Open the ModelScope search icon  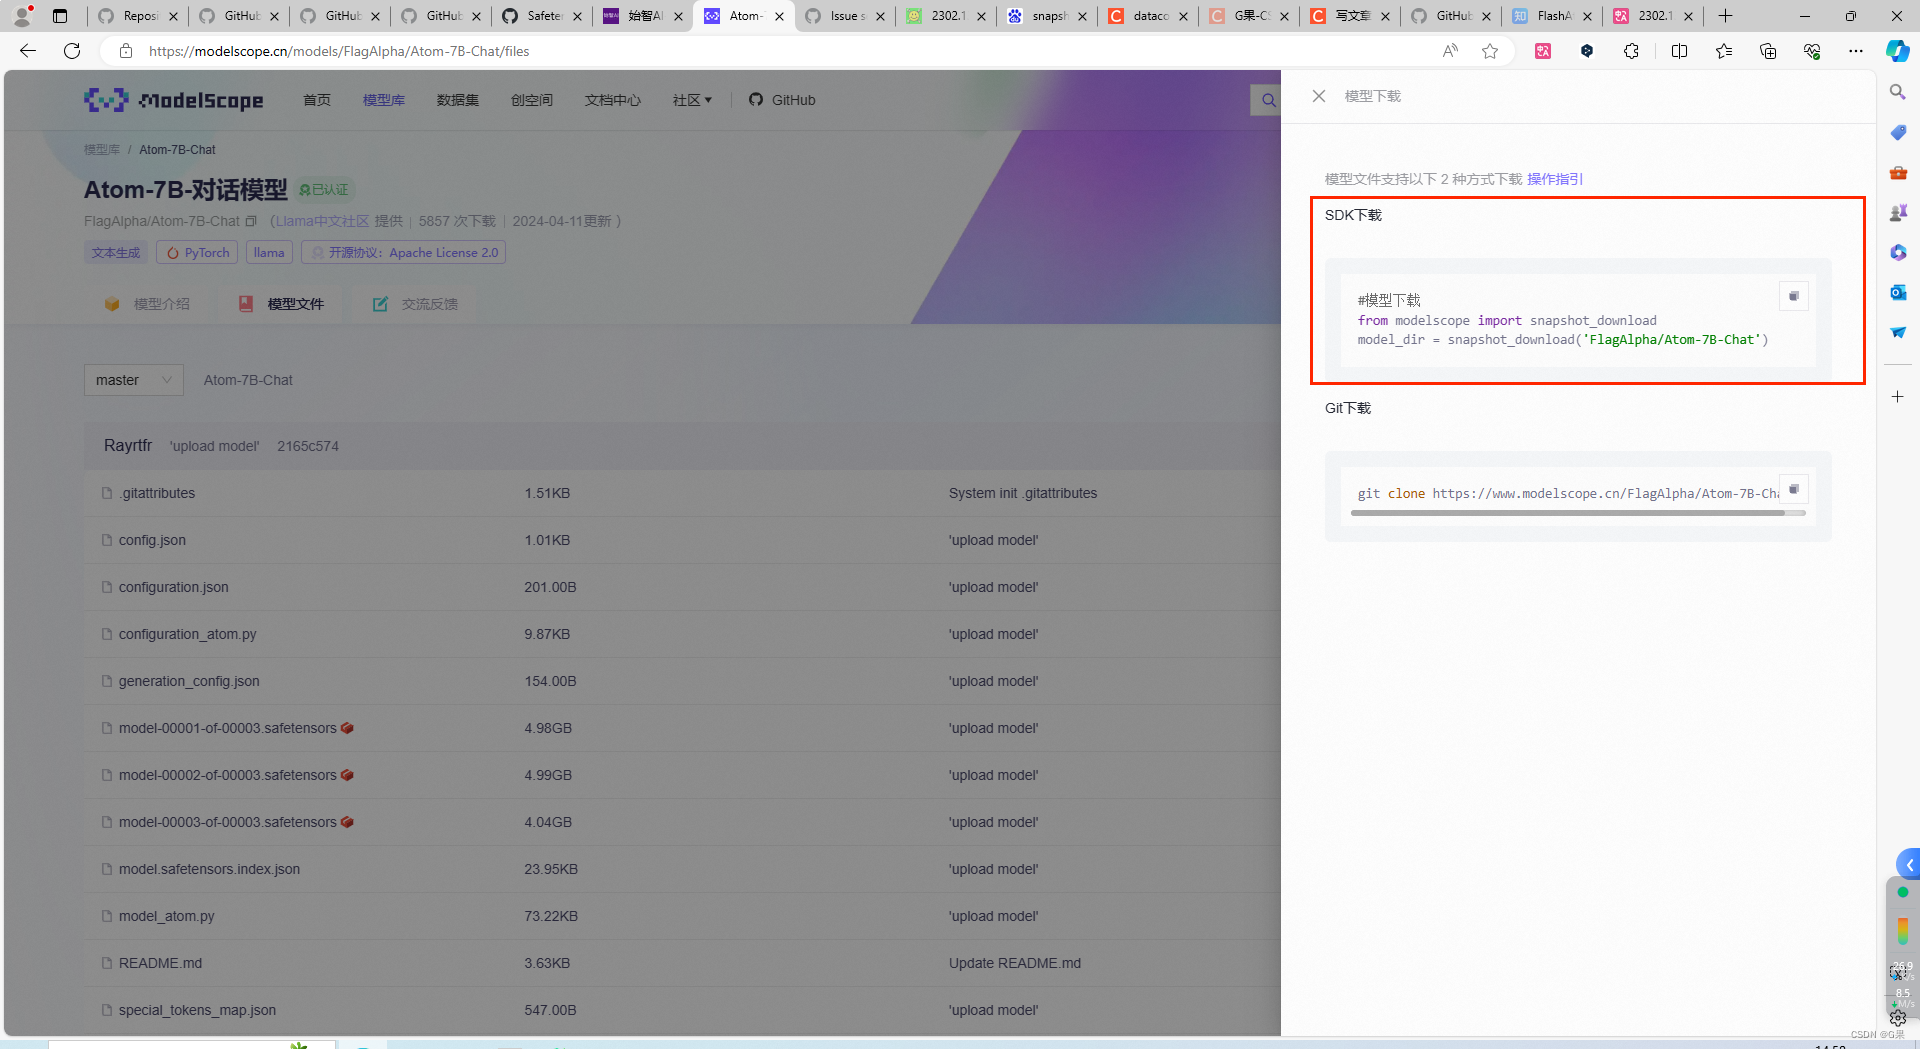click(1268, 100)
